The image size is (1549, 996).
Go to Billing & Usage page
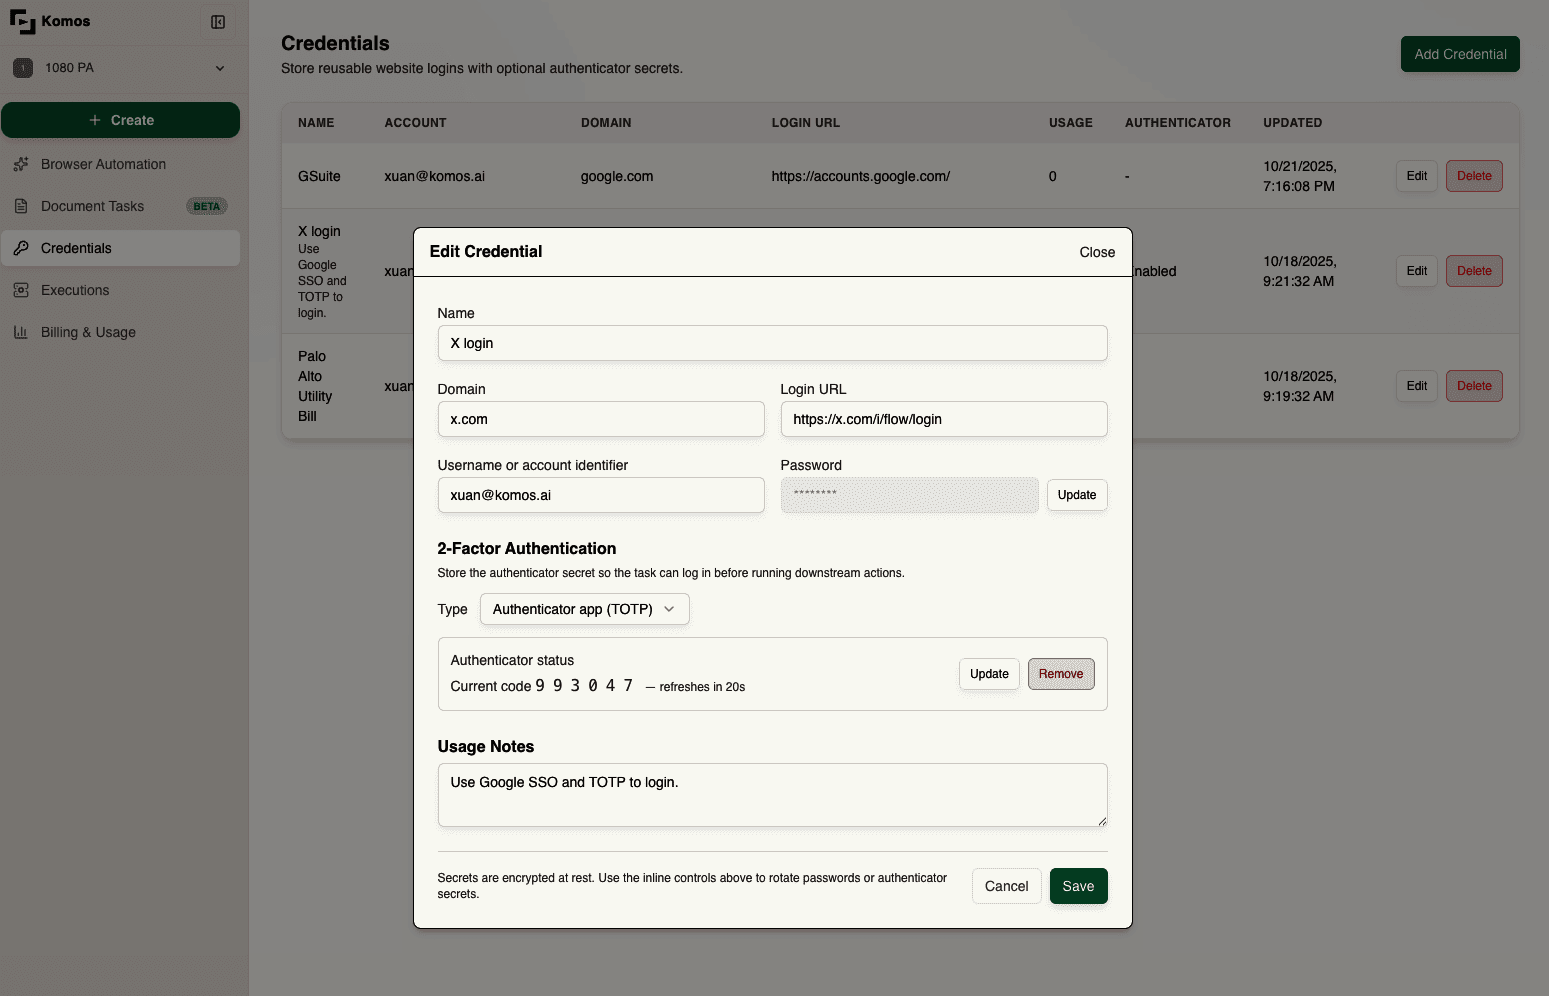point(88,332)
